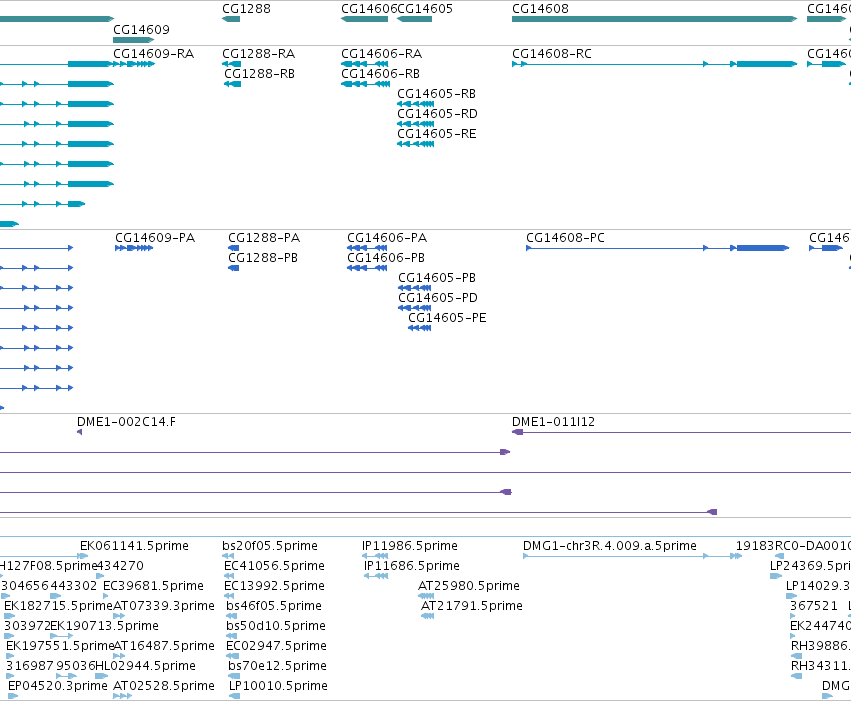Image resolution: width=851 pixels, height=701 pixels.
Task: Click IP11986.5prime EST label
Action: (410, 545)
